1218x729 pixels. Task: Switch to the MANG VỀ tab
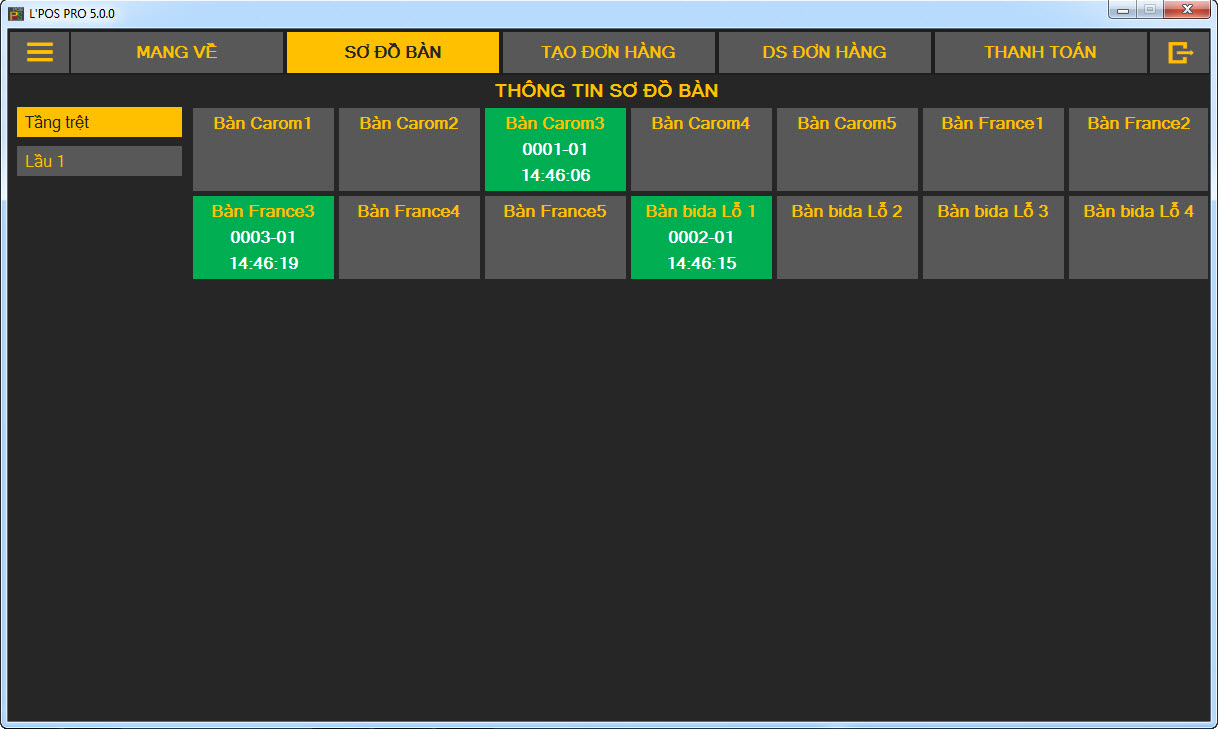(177, 53)
